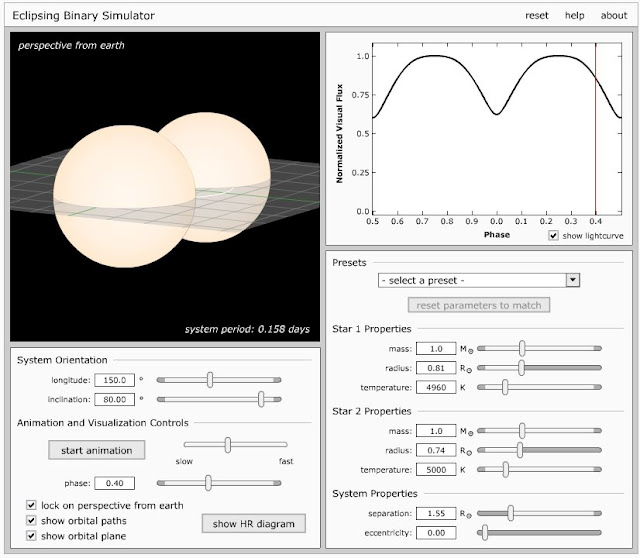This screenshot has height=558, width=640.
Task: Click the Star 1 temperature slider
Action: click(x=539, y=387)
